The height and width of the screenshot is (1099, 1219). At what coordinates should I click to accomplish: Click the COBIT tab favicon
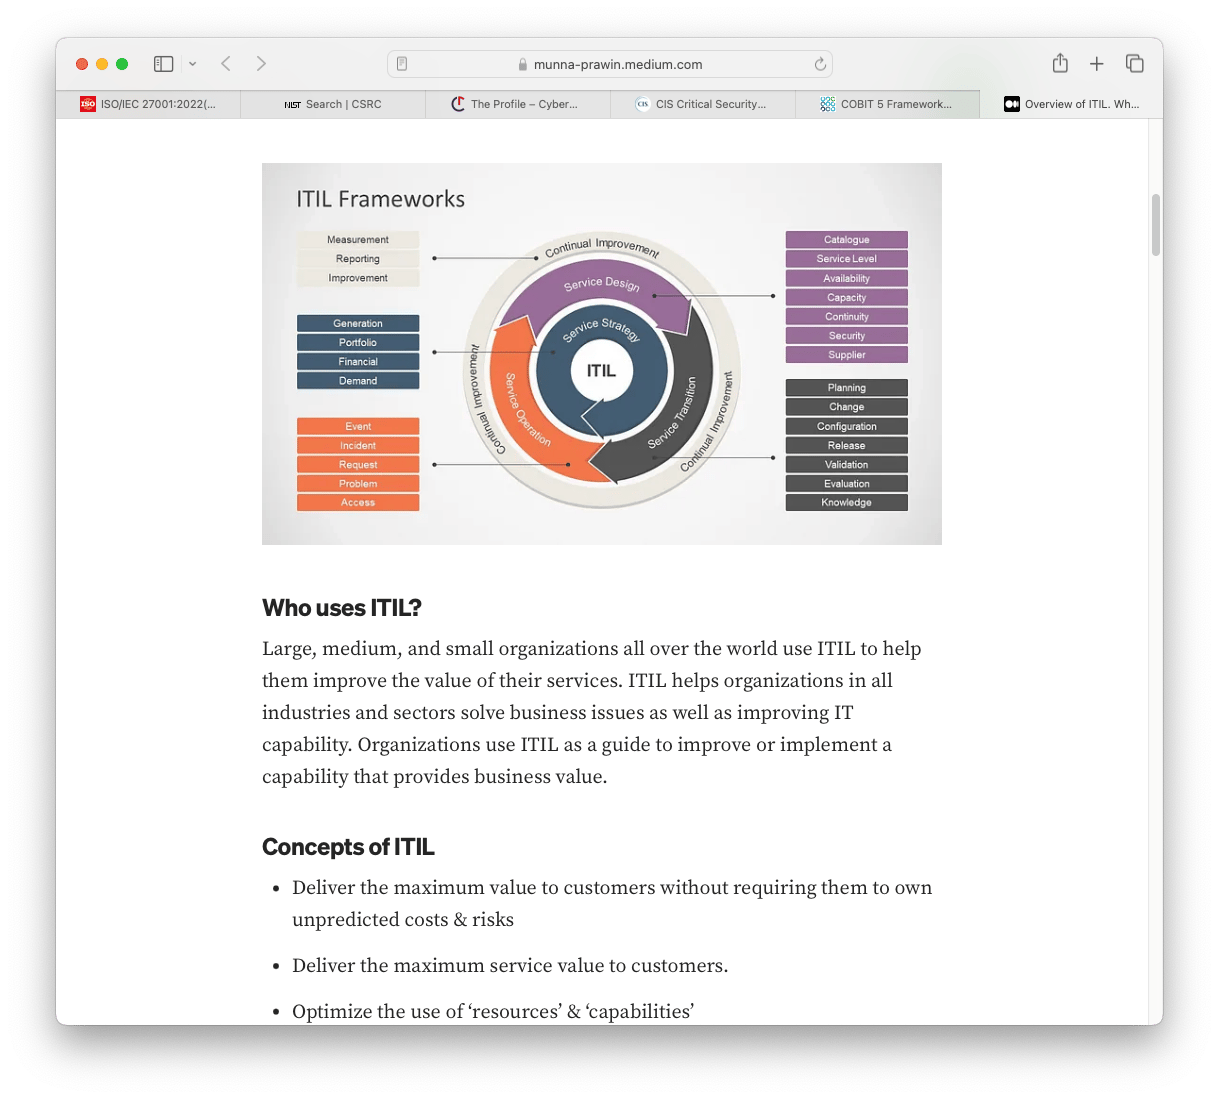[x=828, y=104]
